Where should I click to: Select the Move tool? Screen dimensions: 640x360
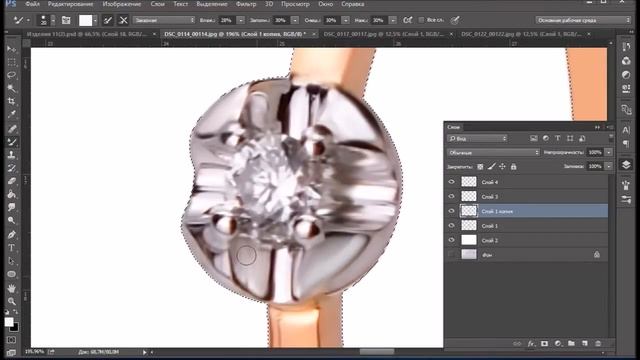point(11,49)
